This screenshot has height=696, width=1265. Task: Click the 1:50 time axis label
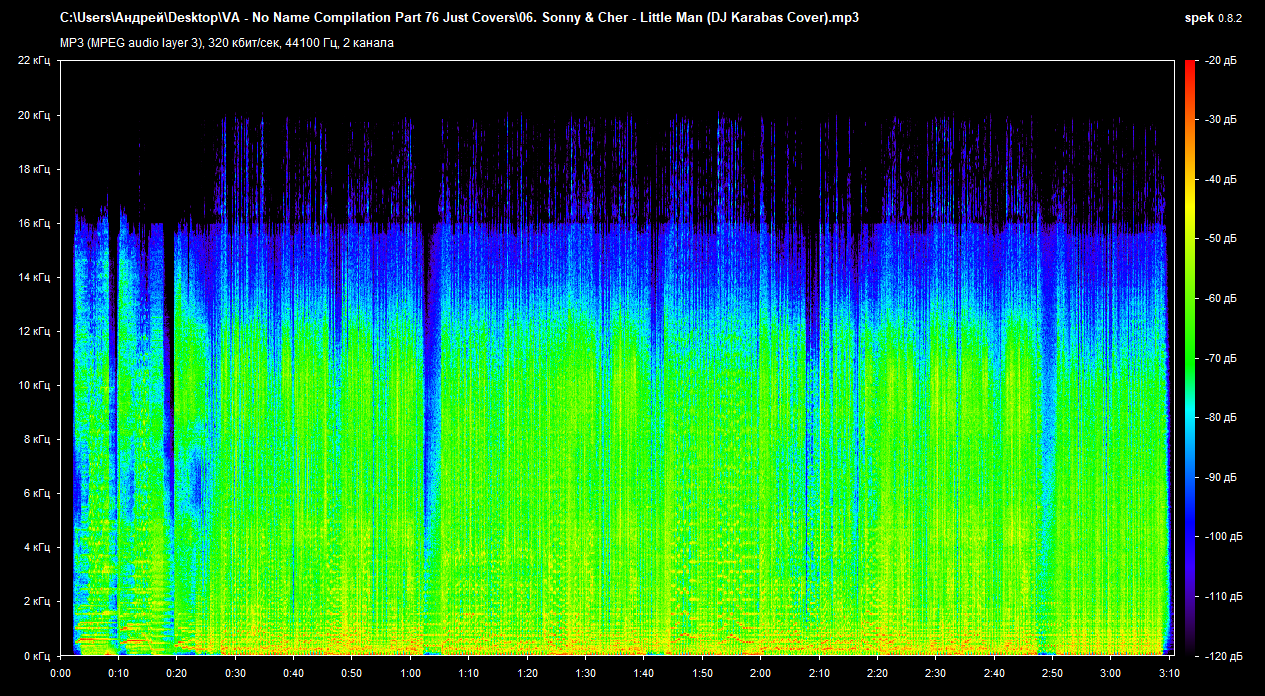pyautogui.click(x=702, y=673)
